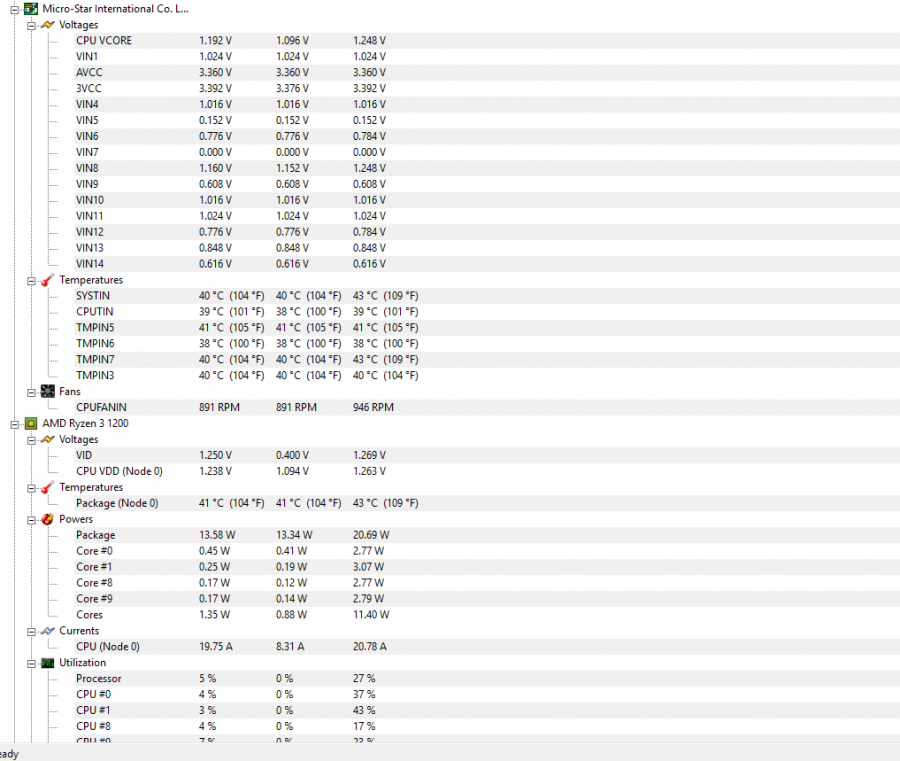Click the thermometer icon beside motherboard Temperatures

pyautogui.click(x=48, y=280)
